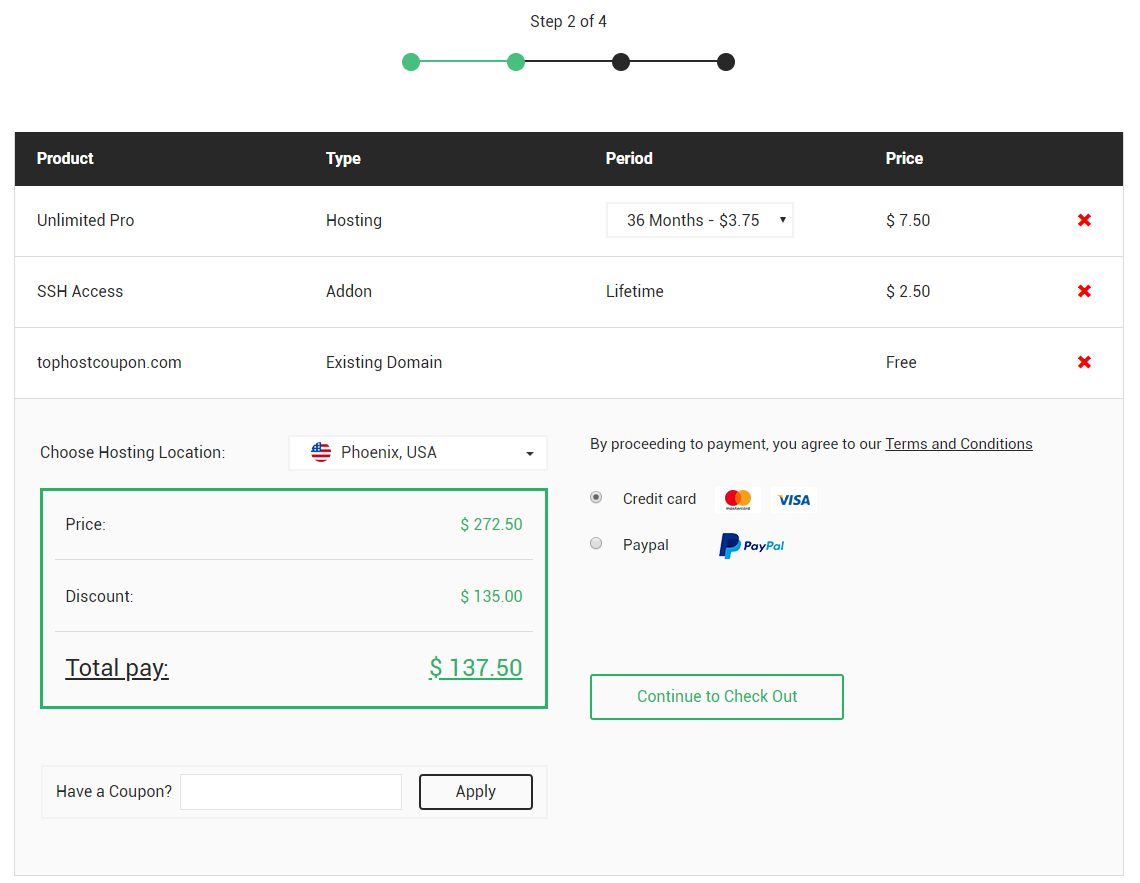Click the Existing Domain type text
The width and height of the screenshot is (1140, 883).
point(384,362)
